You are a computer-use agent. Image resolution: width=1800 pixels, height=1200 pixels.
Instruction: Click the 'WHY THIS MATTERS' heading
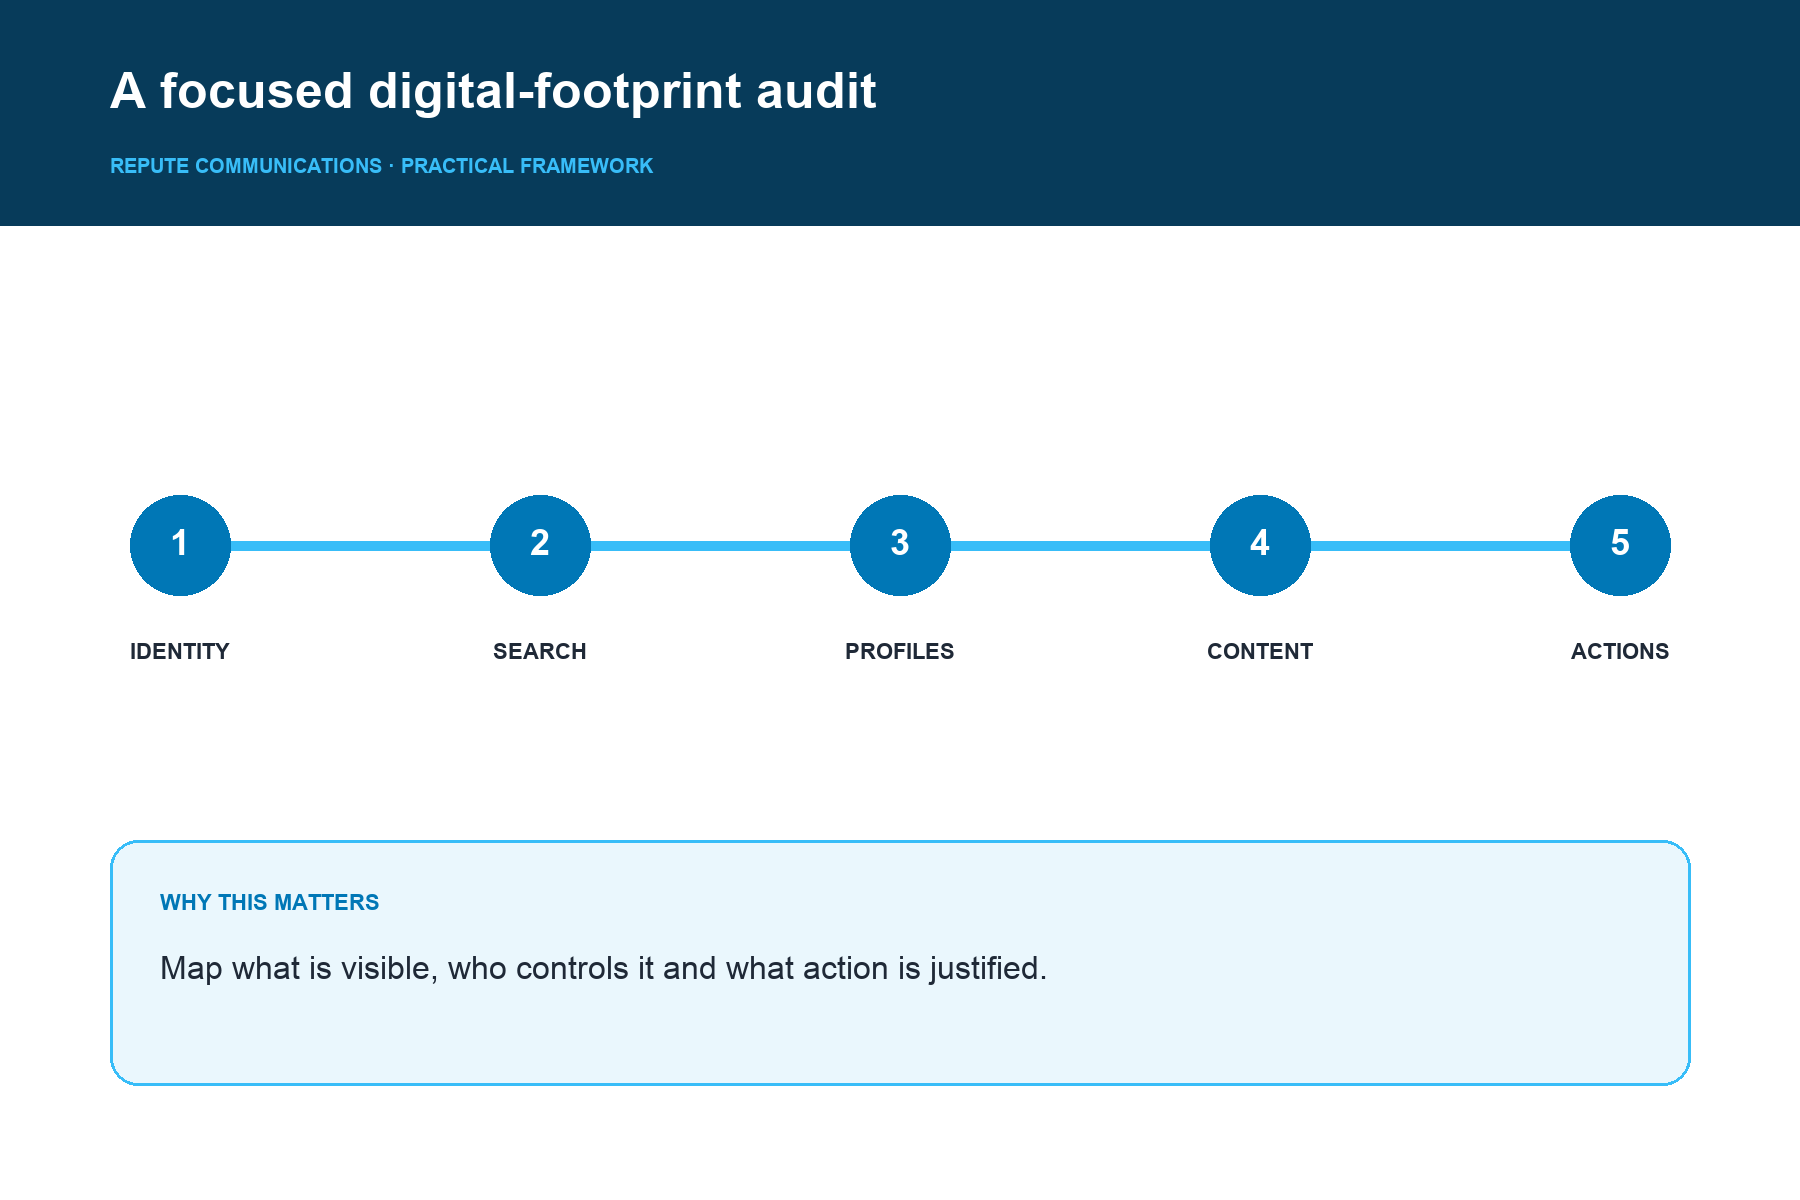[x=269, y=902]
